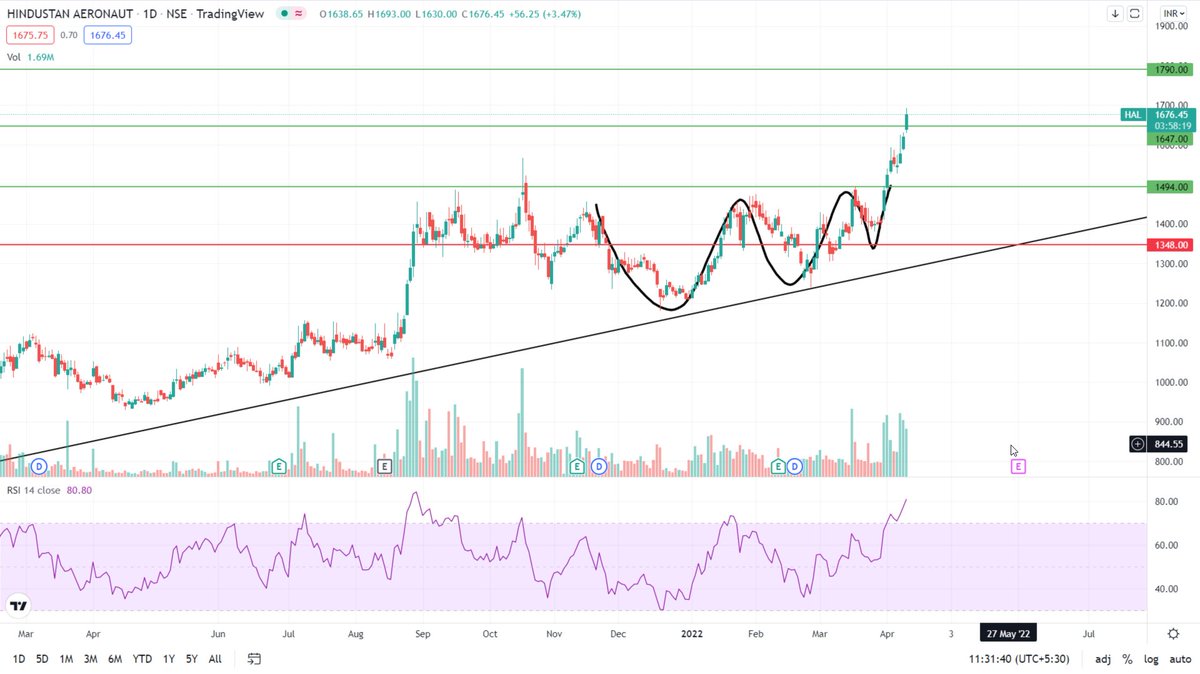Switch range to YTD

click(142, 659)
